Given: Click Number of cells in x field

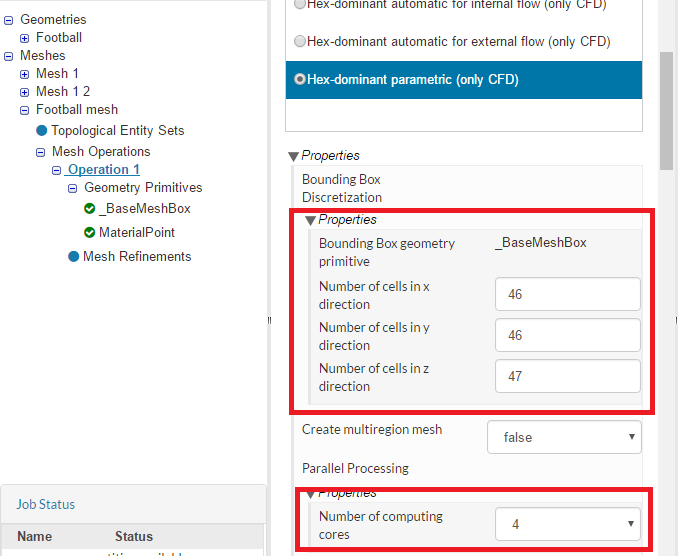Looking at the screenshot, I should click(x=567, y=294).
